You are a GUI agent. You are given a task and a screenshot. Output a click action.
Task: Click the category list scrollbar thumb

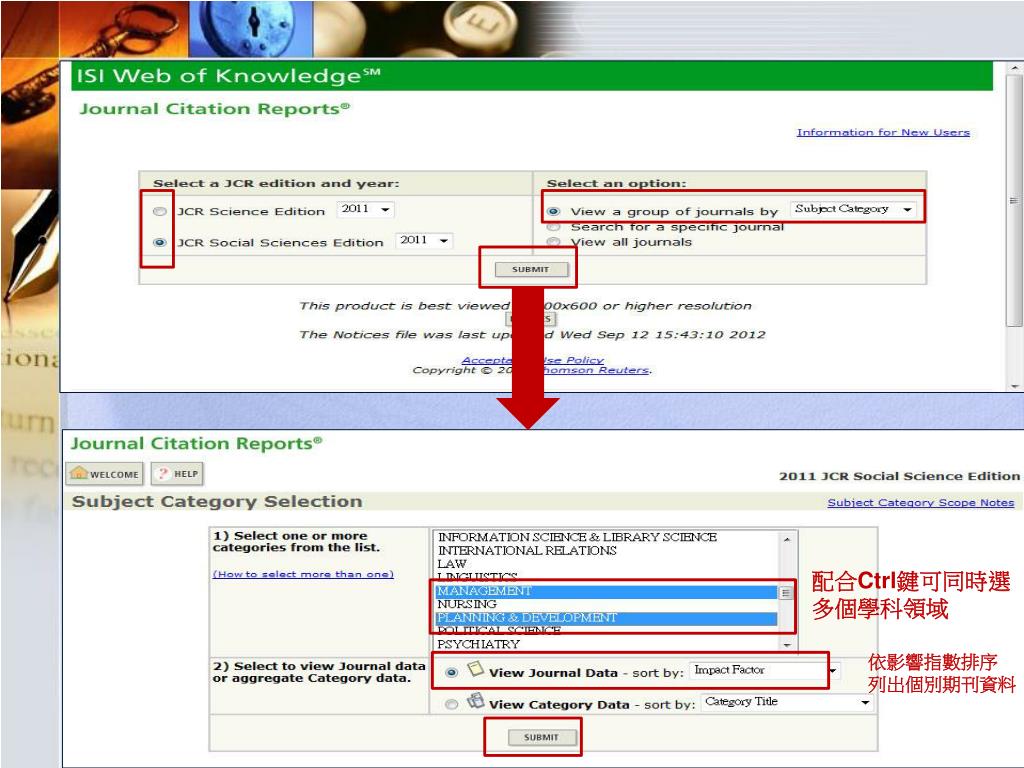point(786,593)
